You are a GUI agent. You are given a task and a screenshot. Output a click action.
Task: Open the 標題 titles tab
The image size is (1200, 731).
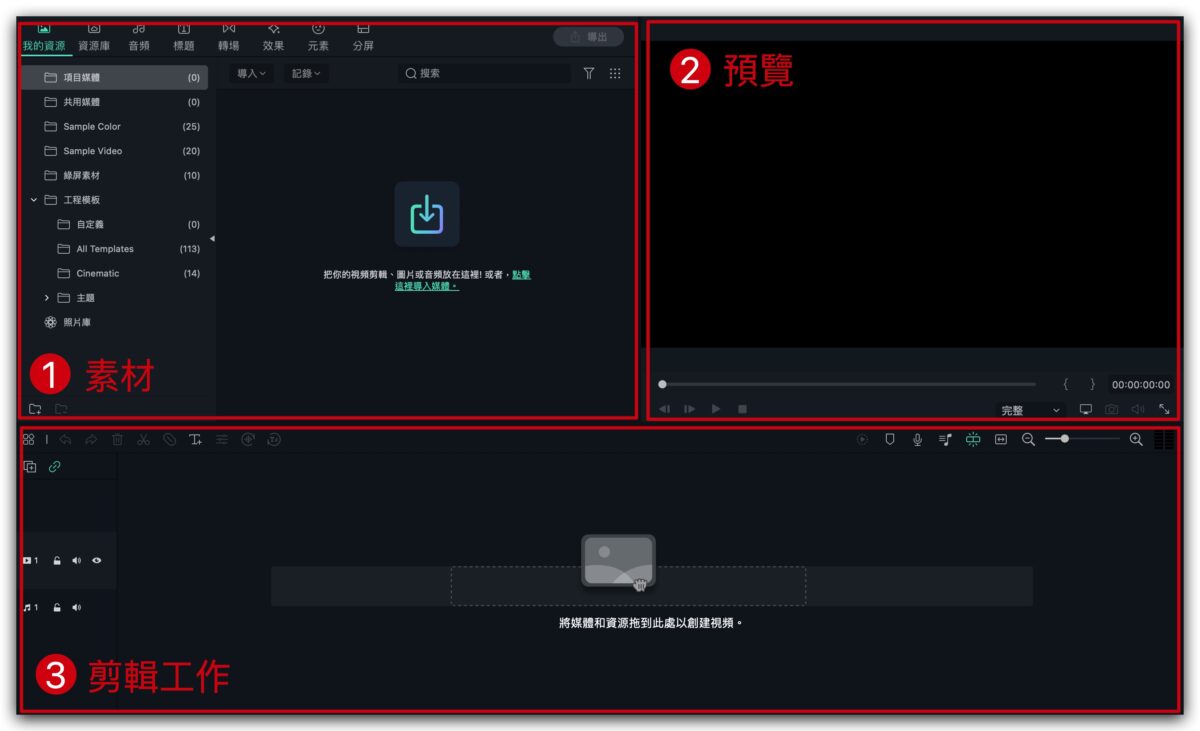click(184, 39)
